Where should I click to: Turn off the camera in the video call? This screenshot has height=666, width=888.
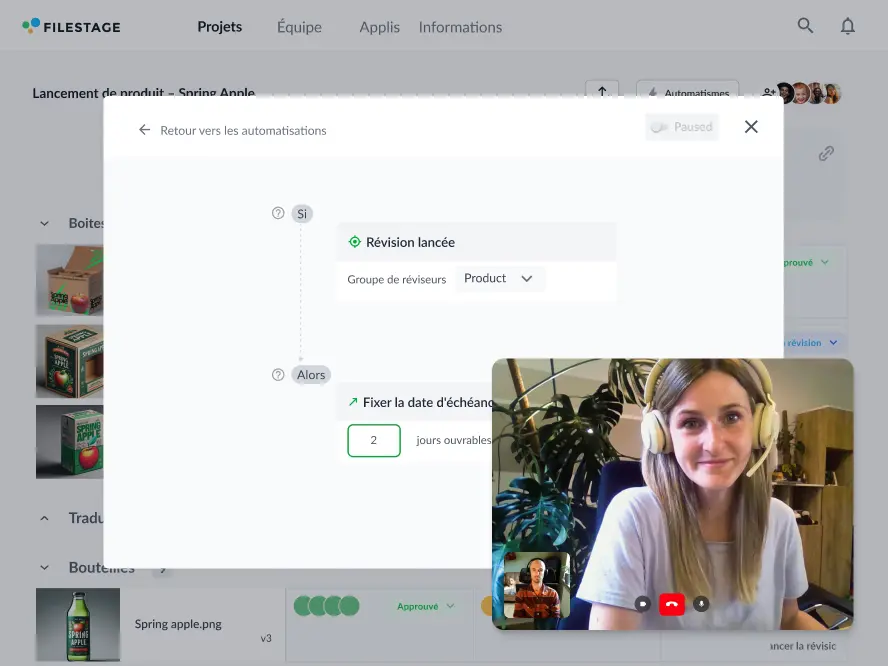pyautogui.click(x=642, y=604)
